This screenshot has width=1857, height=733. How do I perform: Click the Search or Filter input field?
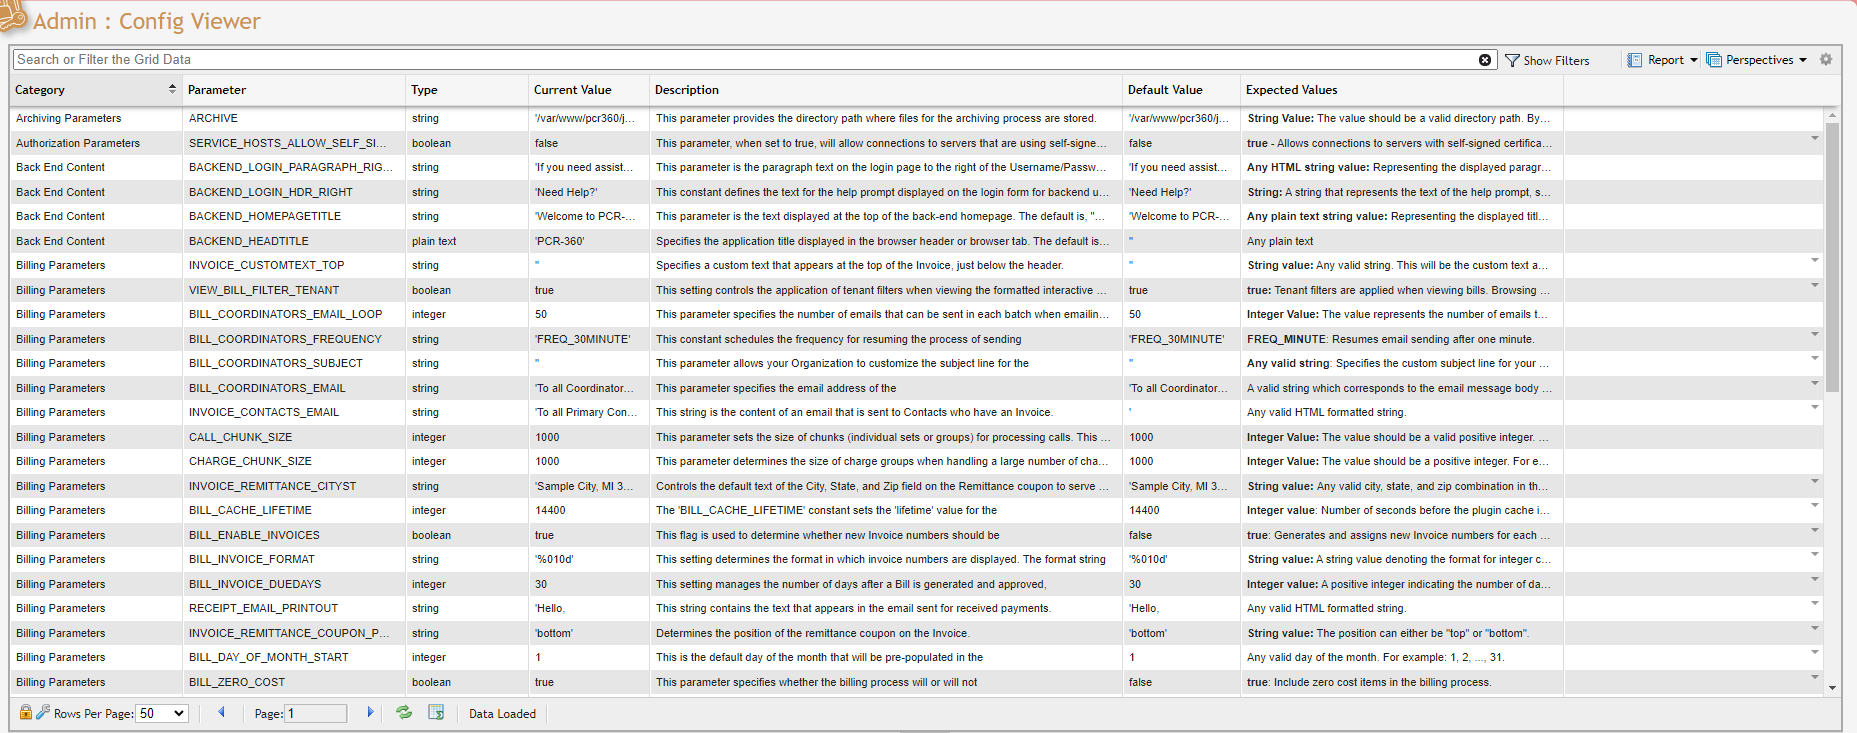pyautogui.click(x=740, y=60)
